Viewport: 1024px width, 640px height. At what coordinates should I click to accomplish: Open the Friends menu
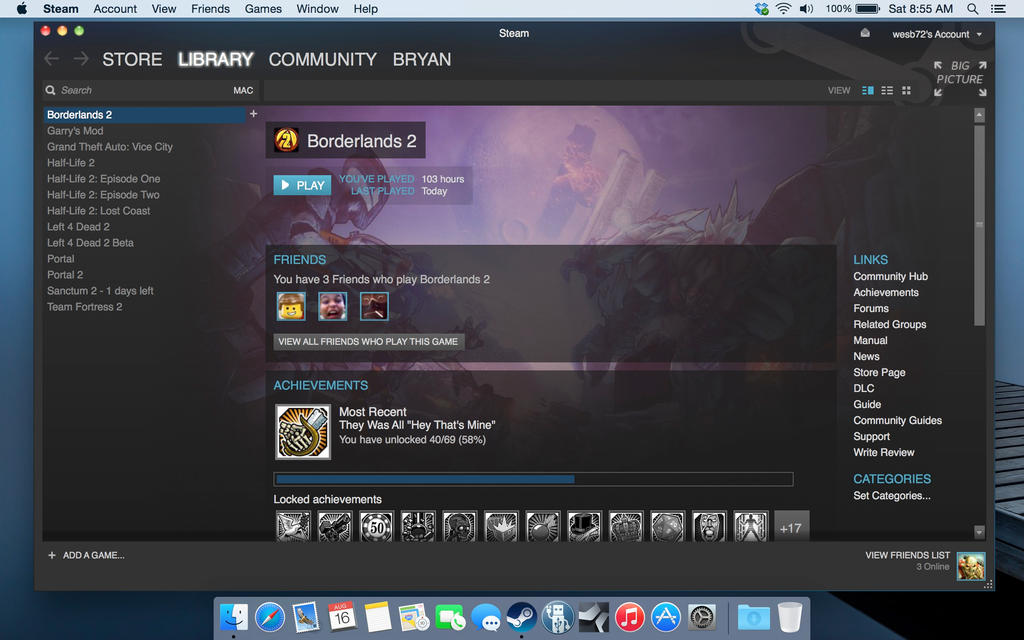(x=210, y=8)
